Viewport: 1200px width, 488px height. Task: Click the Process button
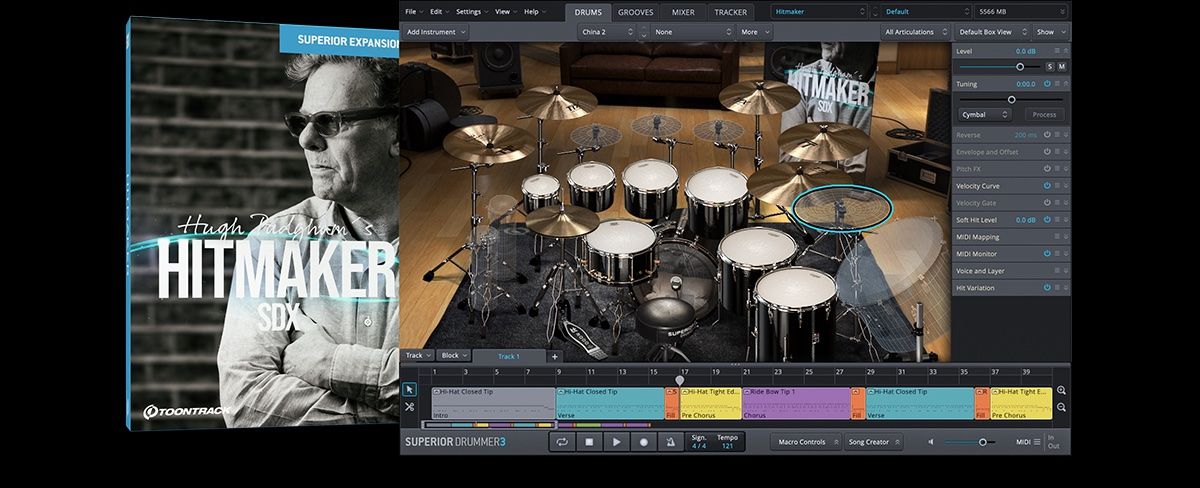click(x=1044, y=114)
